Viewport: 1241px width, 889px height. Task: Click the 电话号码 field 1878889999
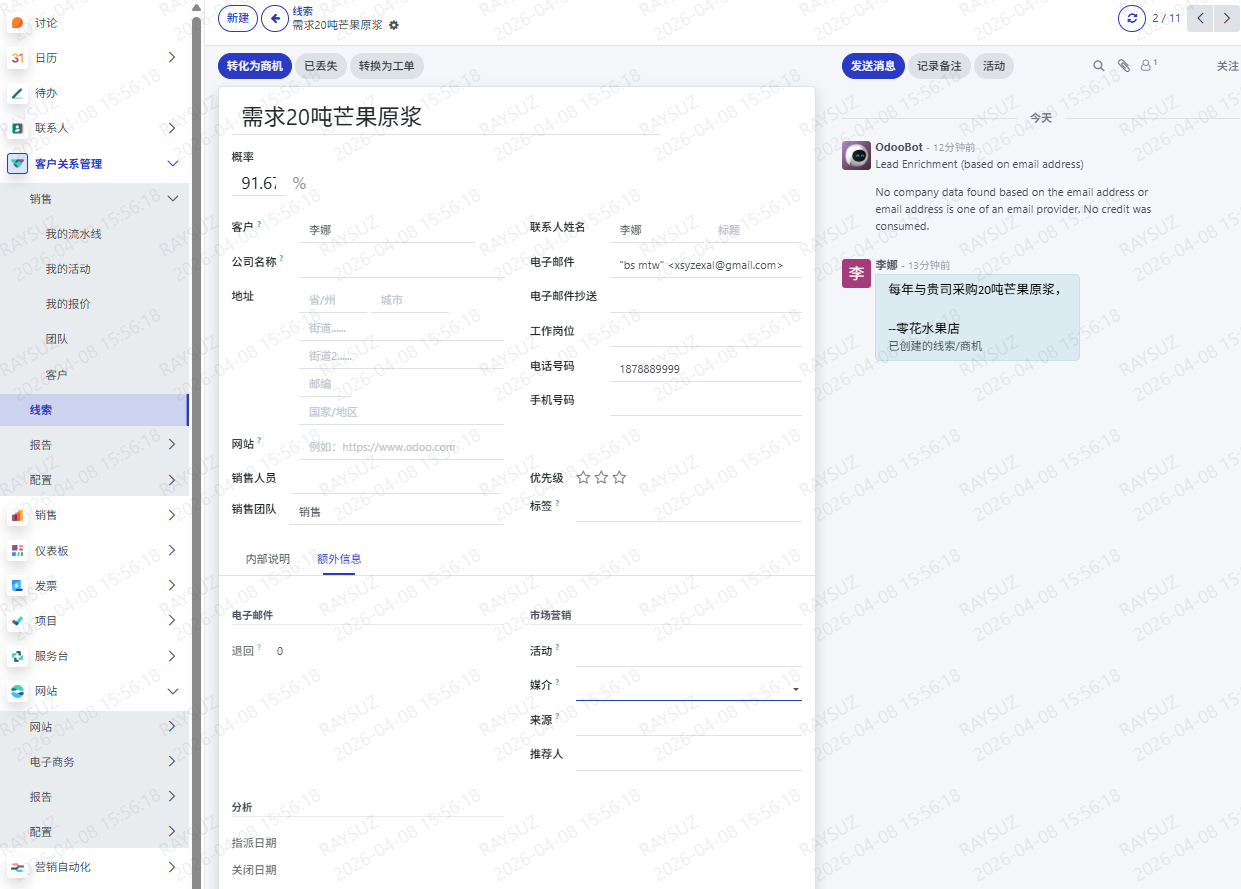tap(705, 369)
